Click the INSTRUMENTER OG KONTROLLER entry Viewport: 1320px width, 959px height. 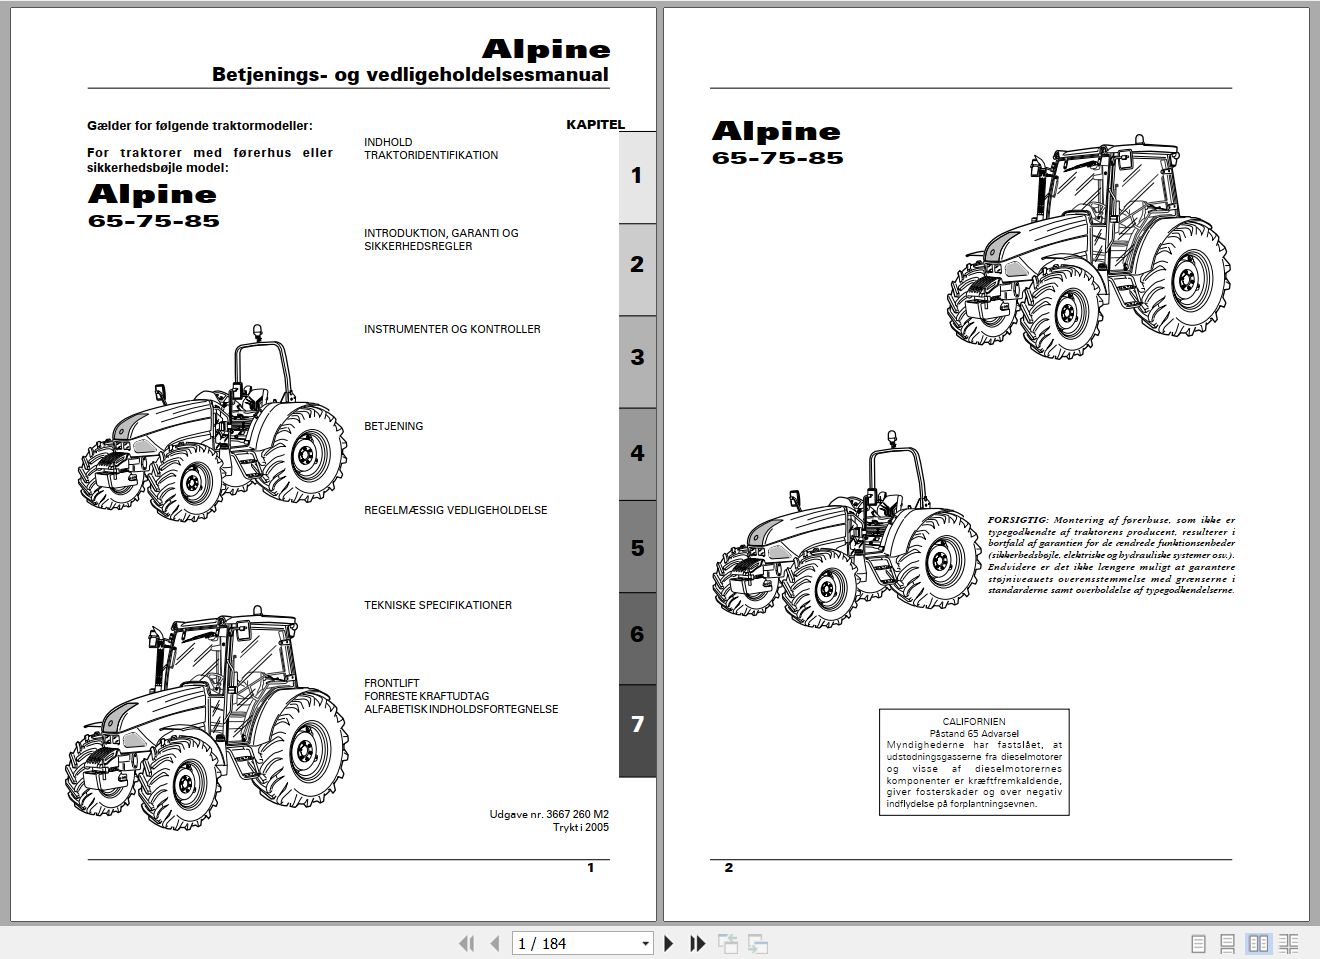452,329
